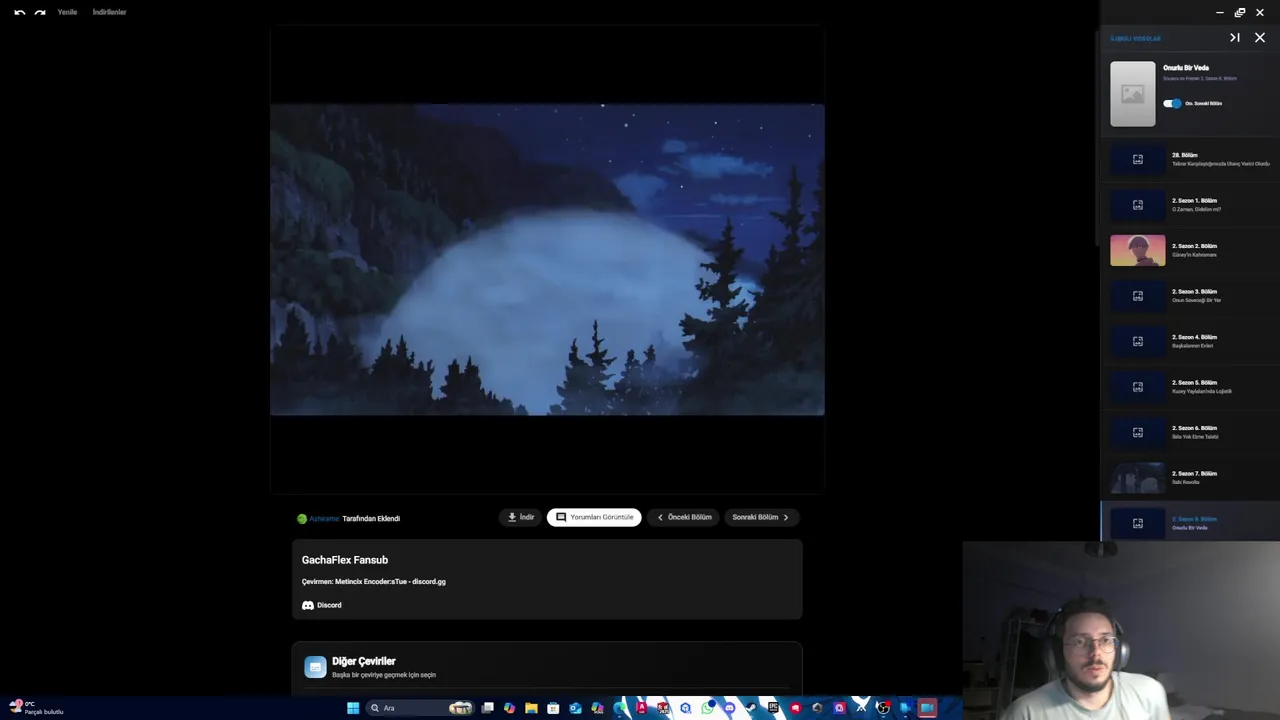Open the Ashirame uploader profile link
1280x720 pixels.
(324, 519)
